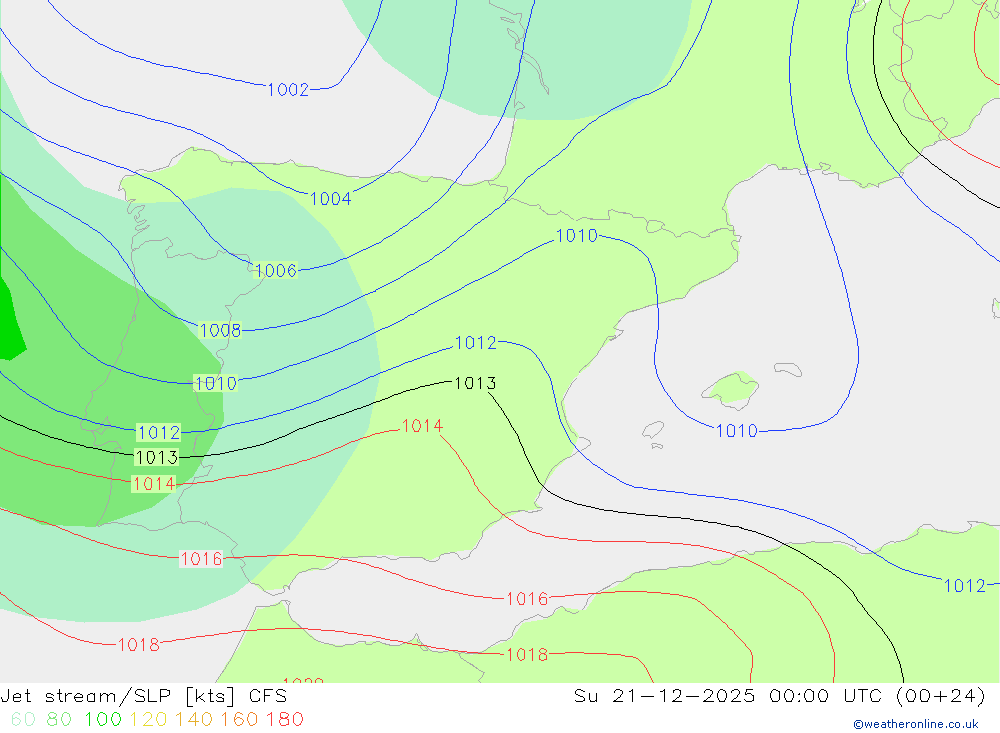The width and height of the screenshot is (1000, 733).
Task: Click the 'Su 21-12-2025 00:00 UTC (00+24)' timestamp
Action: tap(779, 696)
